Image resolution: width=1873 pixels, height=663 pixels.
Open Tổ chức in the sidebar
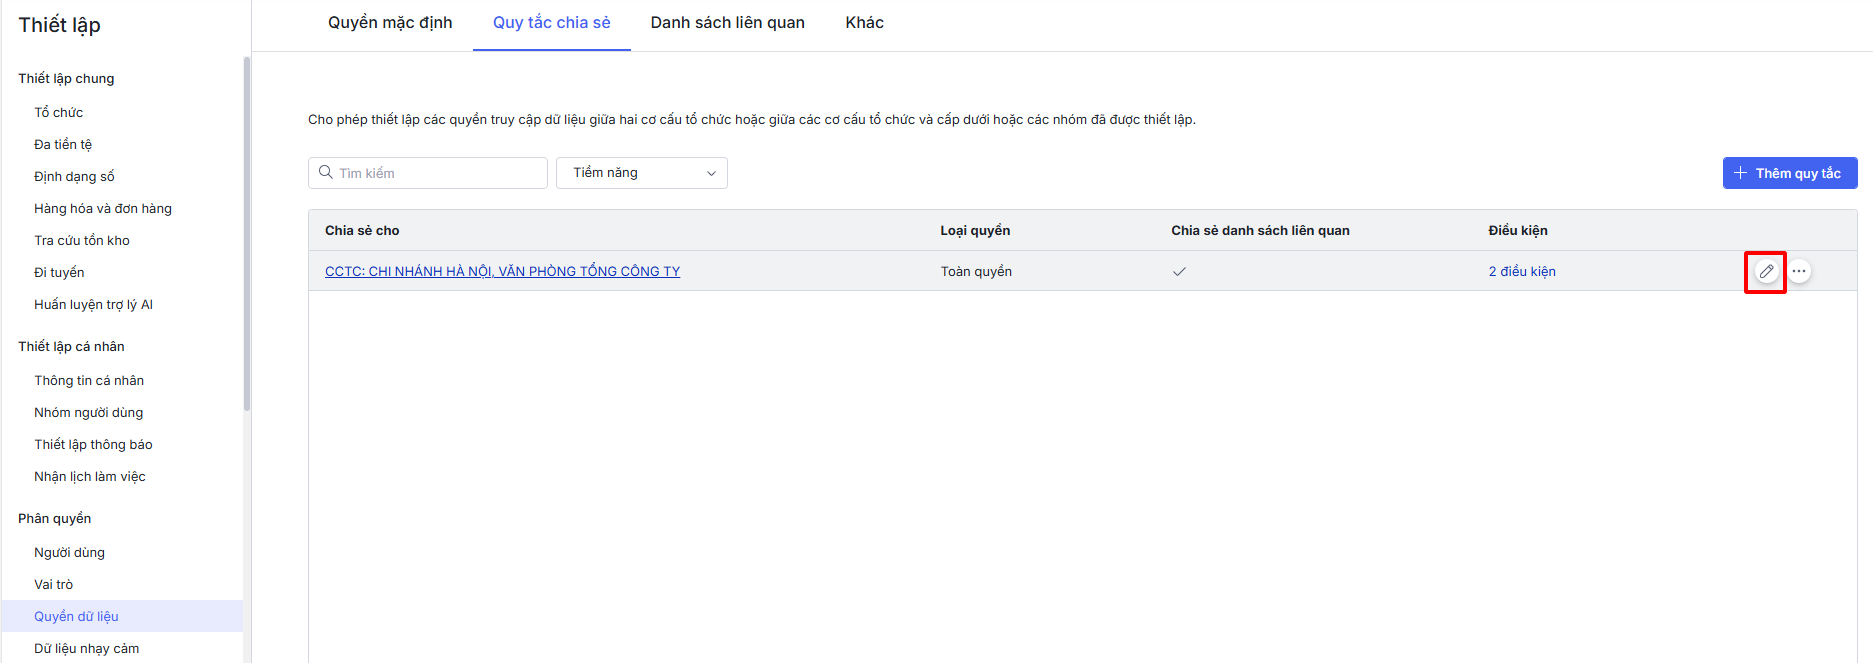[x=58, y=113]
